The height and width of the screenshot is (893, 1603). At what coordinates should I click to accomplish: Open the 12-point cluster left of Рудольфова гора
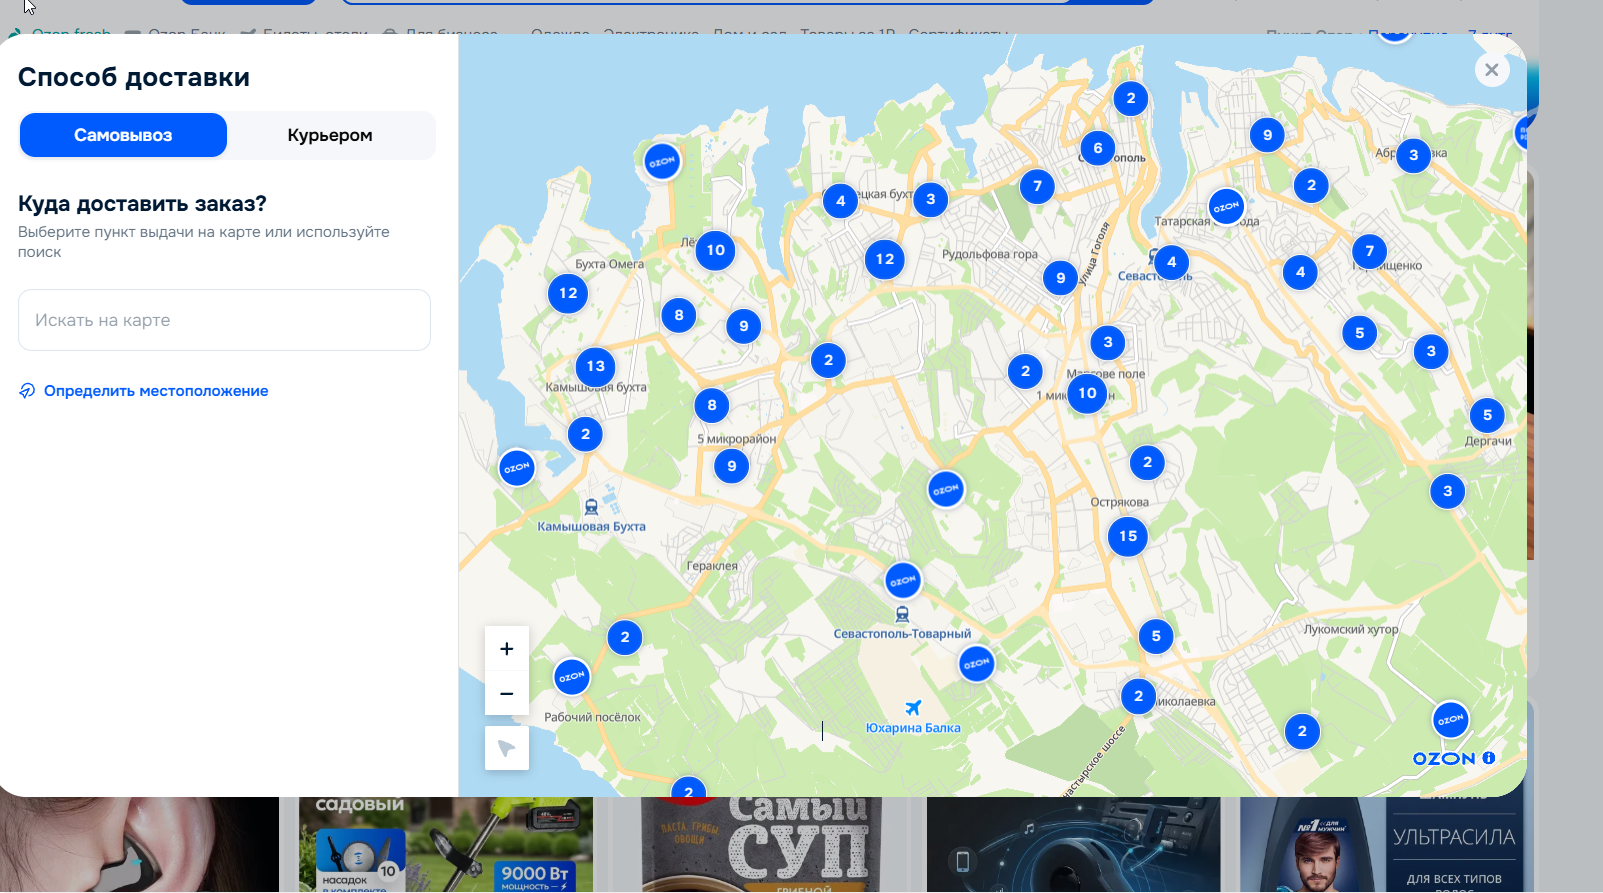coord(885,259)
